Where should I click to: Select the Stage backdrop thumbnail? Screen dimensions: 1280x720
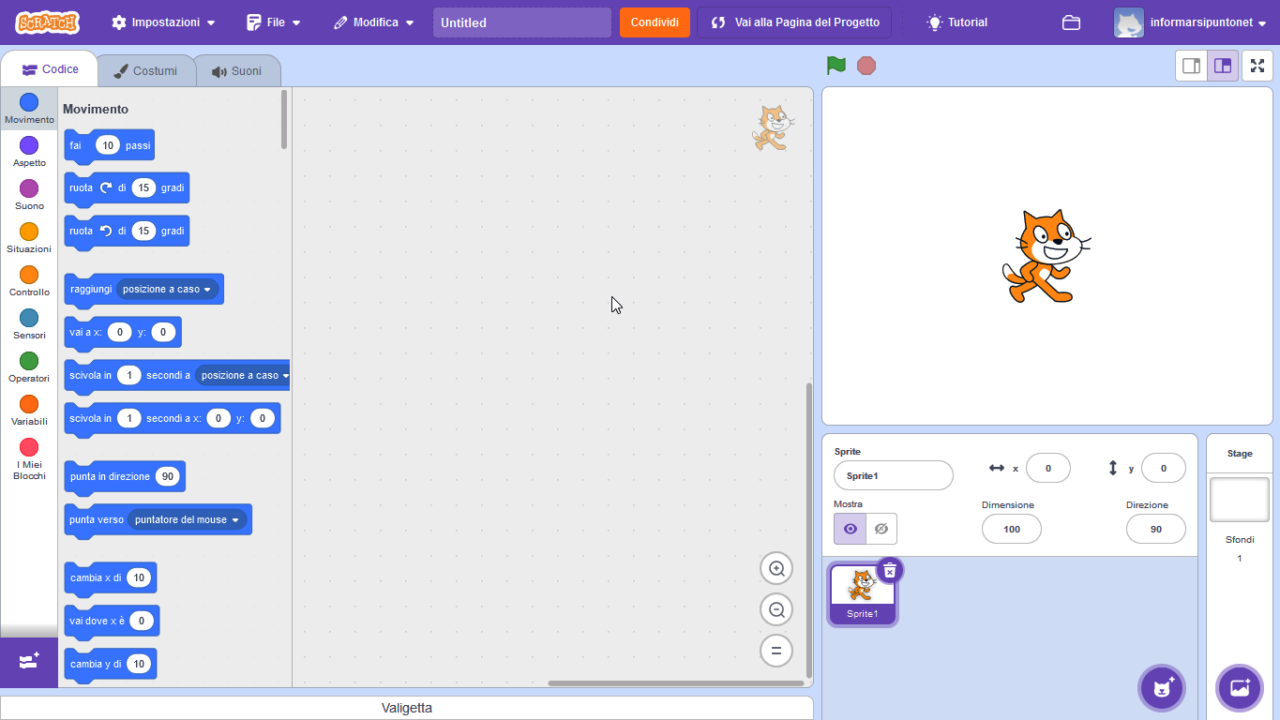tap(1239, 500)
